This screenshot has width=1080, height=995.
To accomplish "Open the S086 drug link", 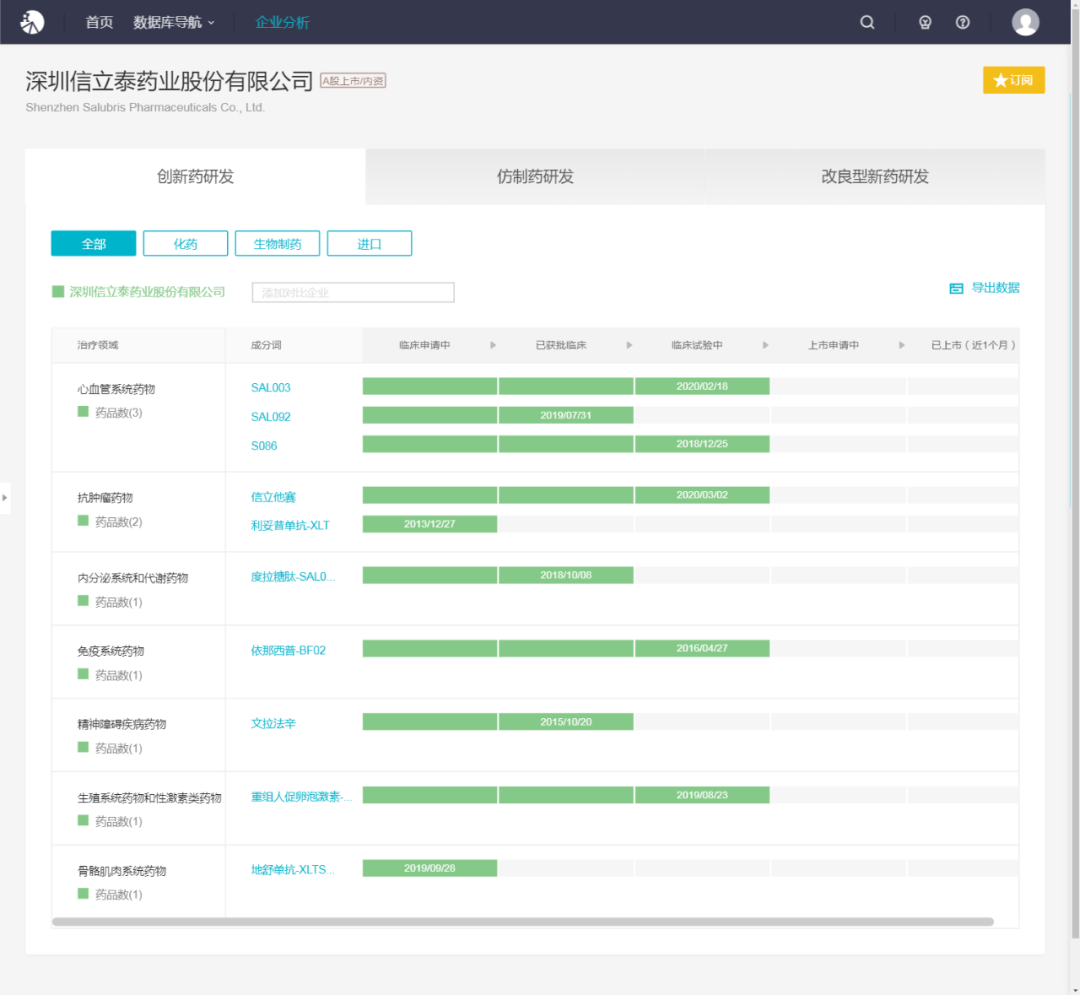I will click(x=264, y=446).
